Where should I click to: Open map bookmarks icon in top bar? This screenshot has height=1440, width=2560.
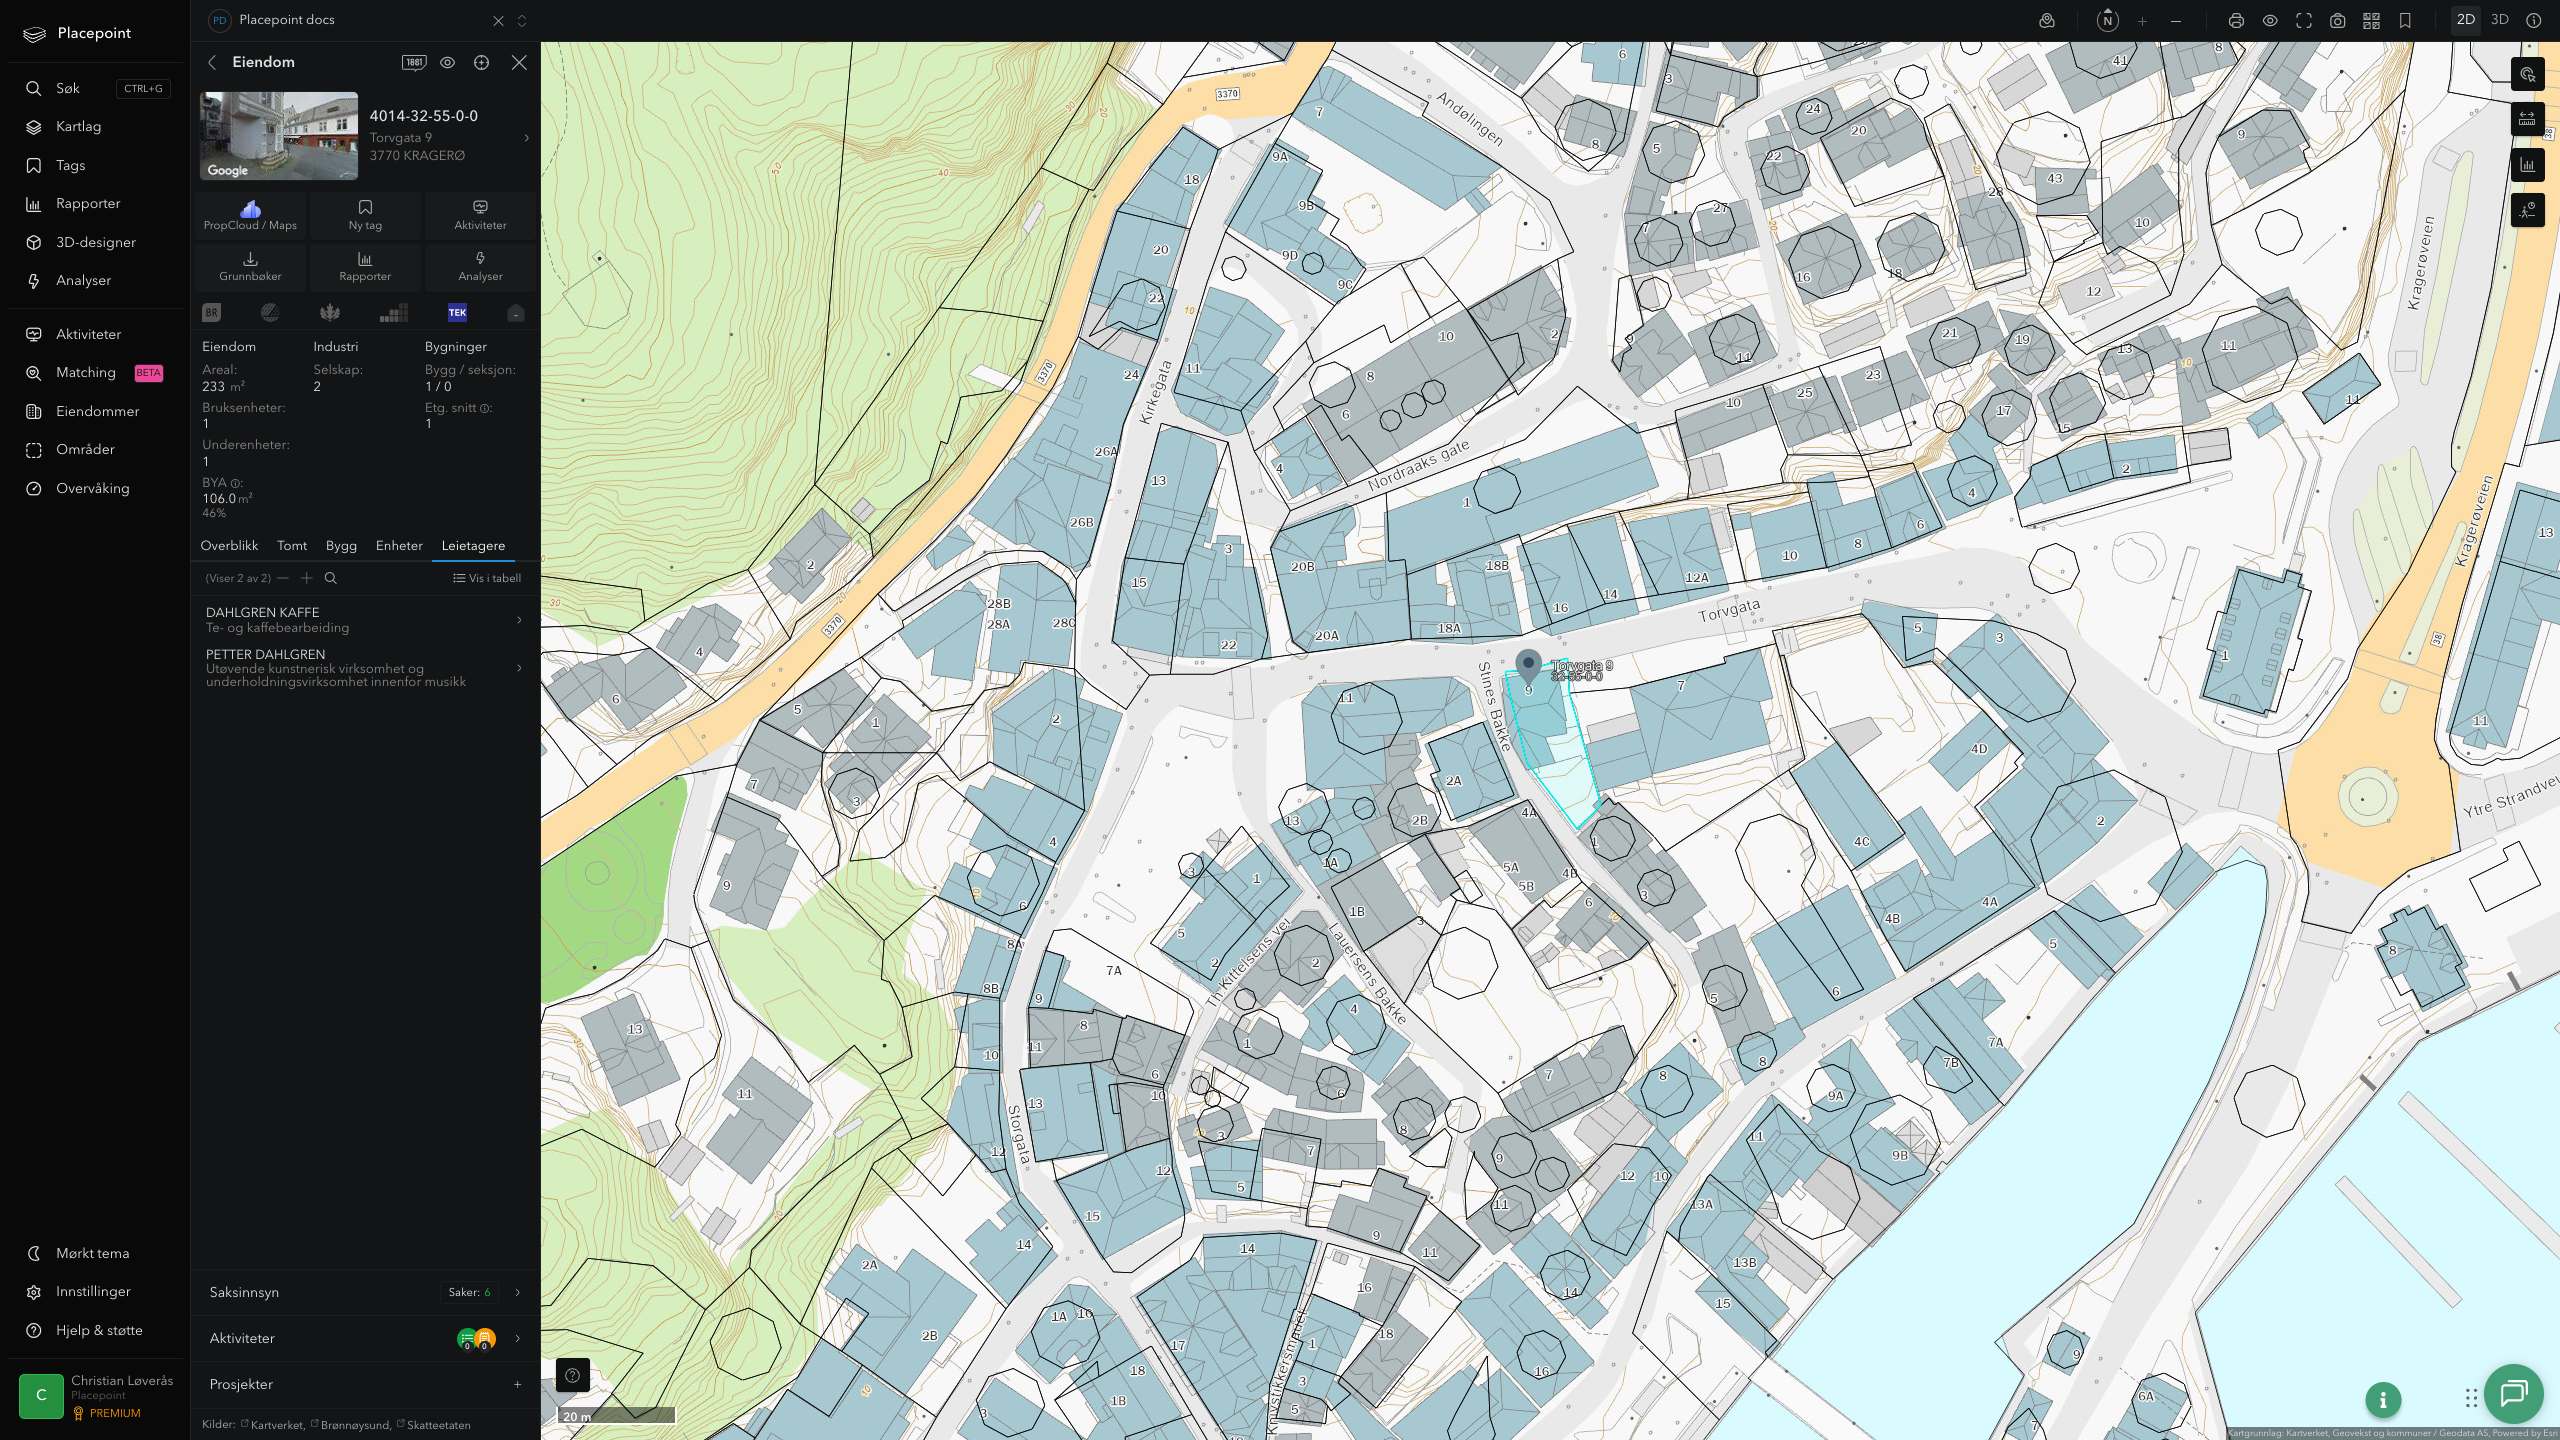[2405, 20]
